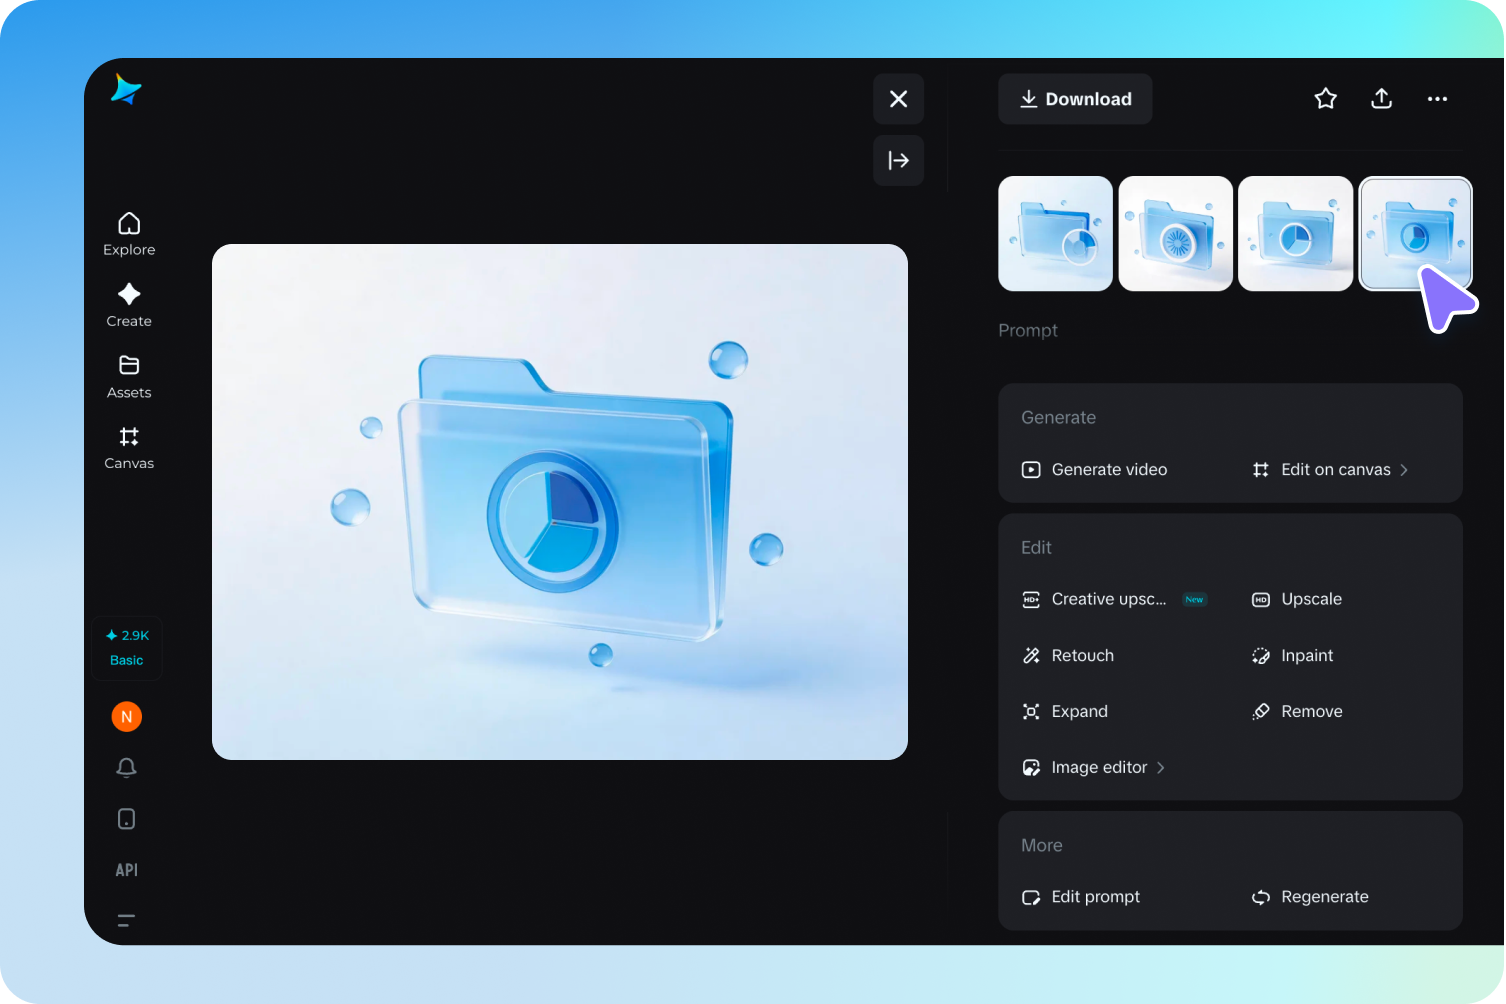Screen dimensions: 1506x1004
Task: Open the more options ellipsis menu
Action: tap(1437, 99)
